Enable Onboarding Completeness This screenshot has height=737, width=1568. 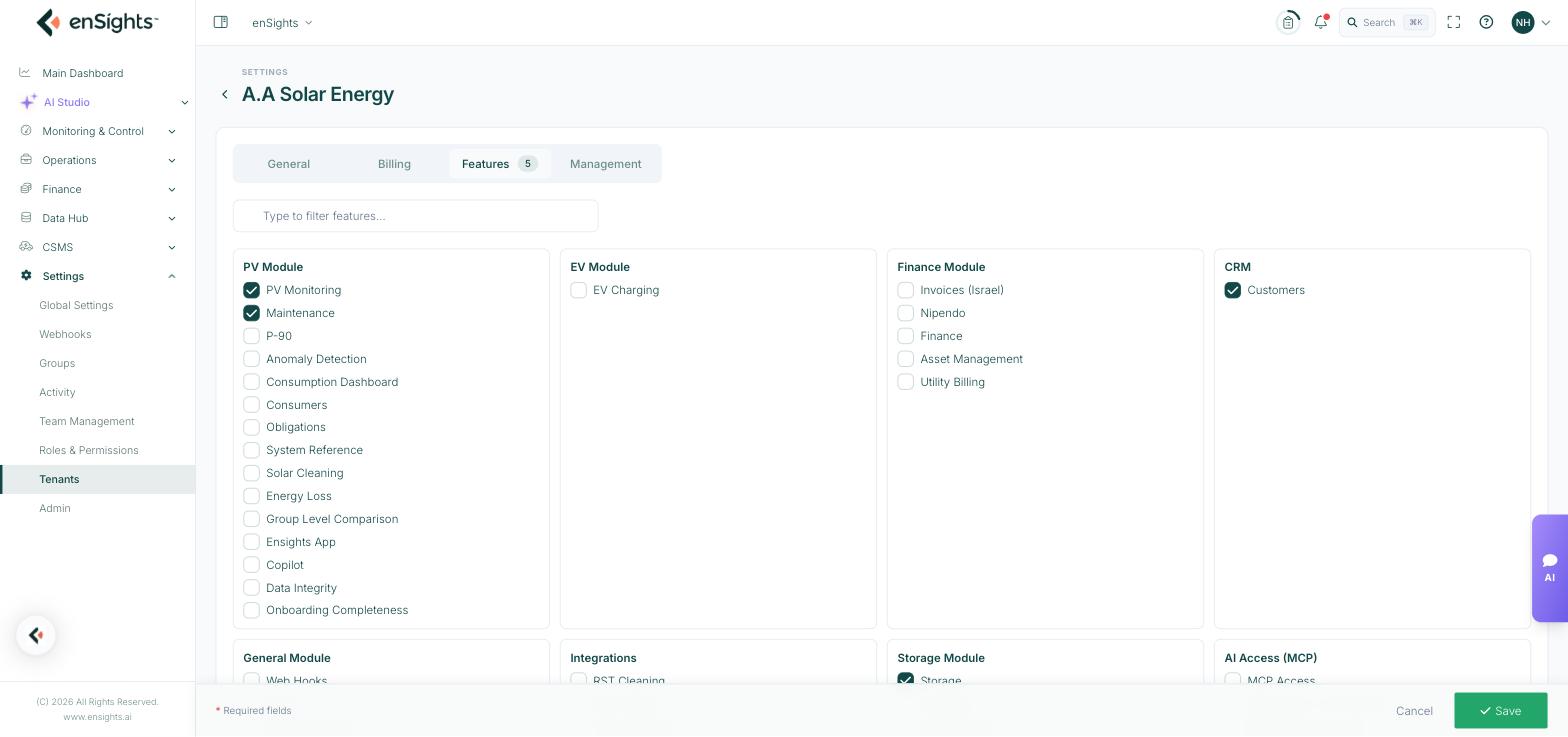click(251, 610)
